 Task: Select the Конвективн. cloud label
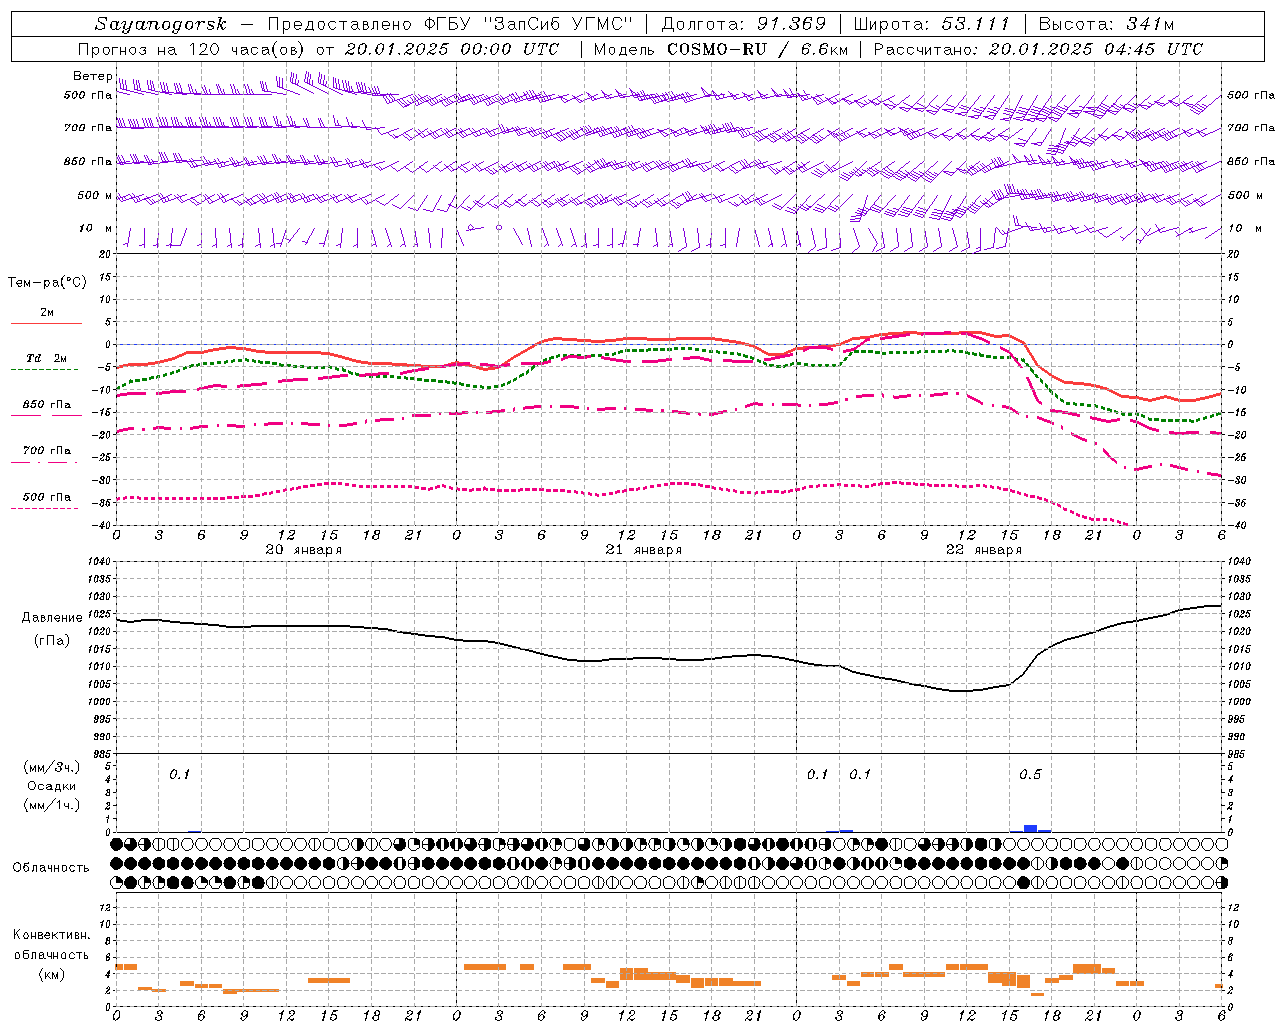pyautogui.click(x=52, y=935)
